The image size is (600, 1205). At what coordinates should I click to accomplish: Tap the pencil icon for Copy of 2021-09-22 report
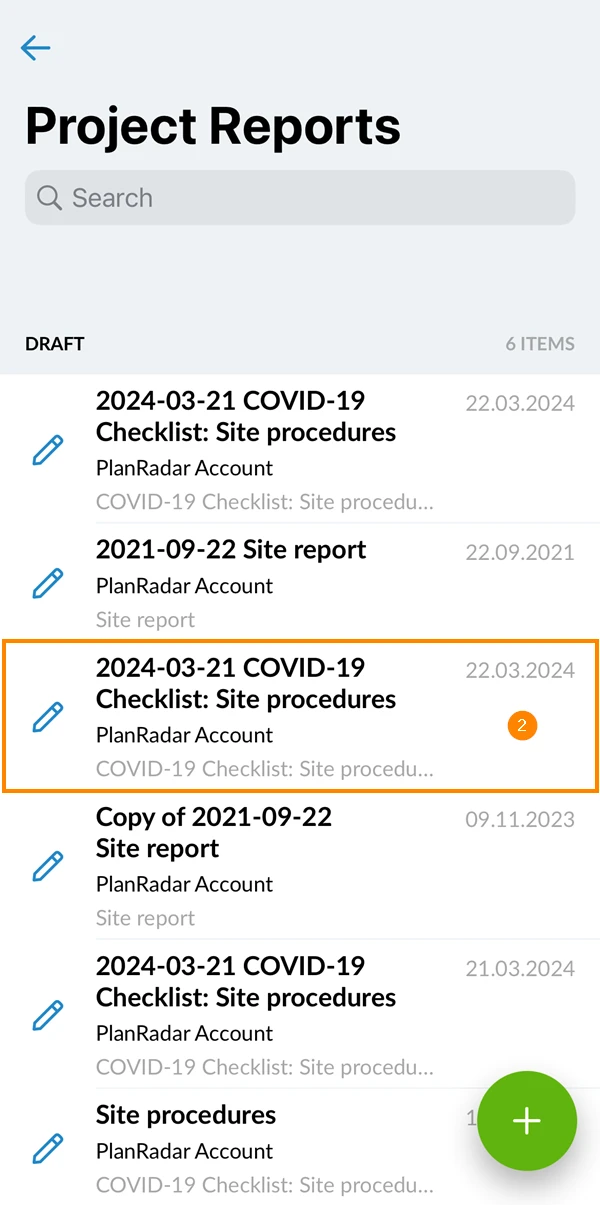pyautogui.click(x=48, y=866)
